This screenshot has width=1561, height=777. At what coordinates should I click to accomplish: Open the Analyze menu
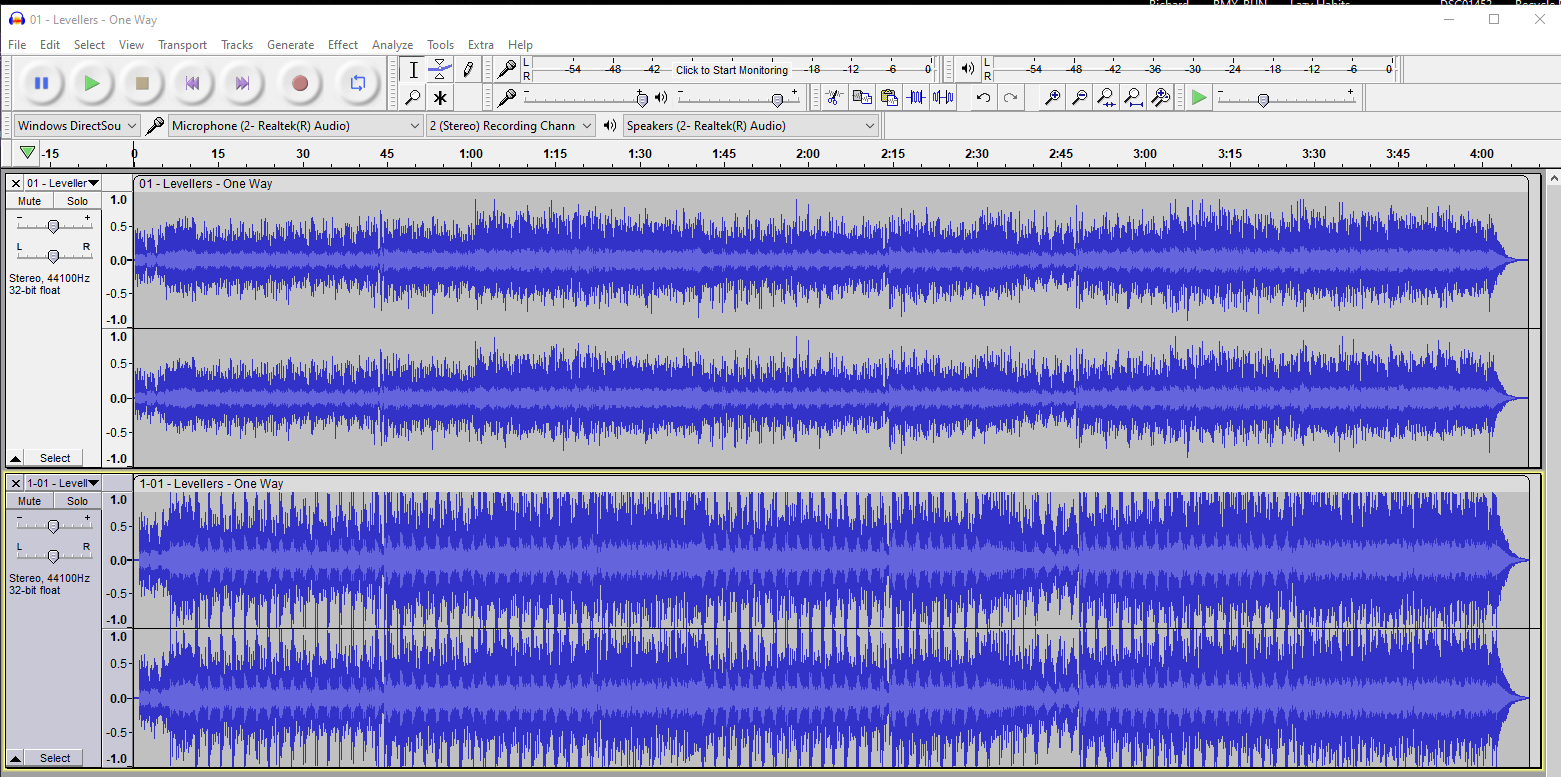392,45
